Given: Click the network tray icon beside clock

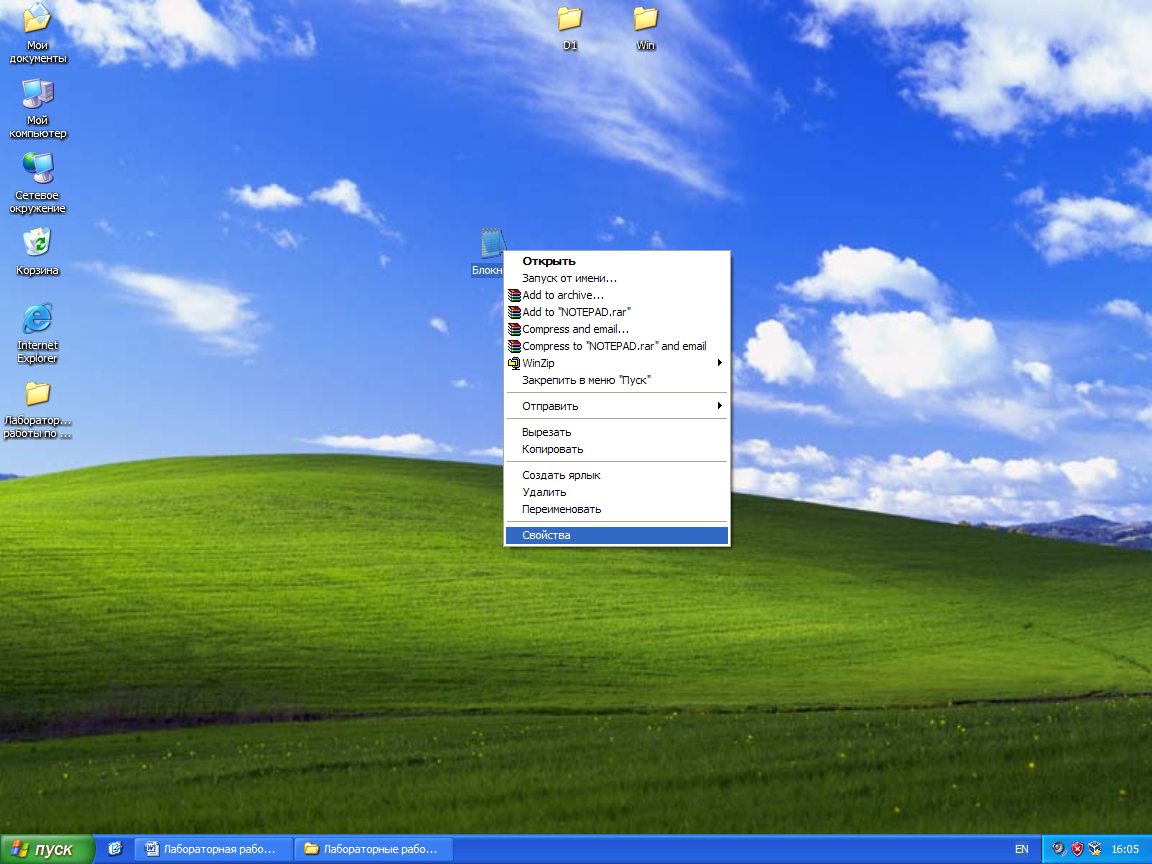Looking at the screenshot, I should (x=1095, y=849).
